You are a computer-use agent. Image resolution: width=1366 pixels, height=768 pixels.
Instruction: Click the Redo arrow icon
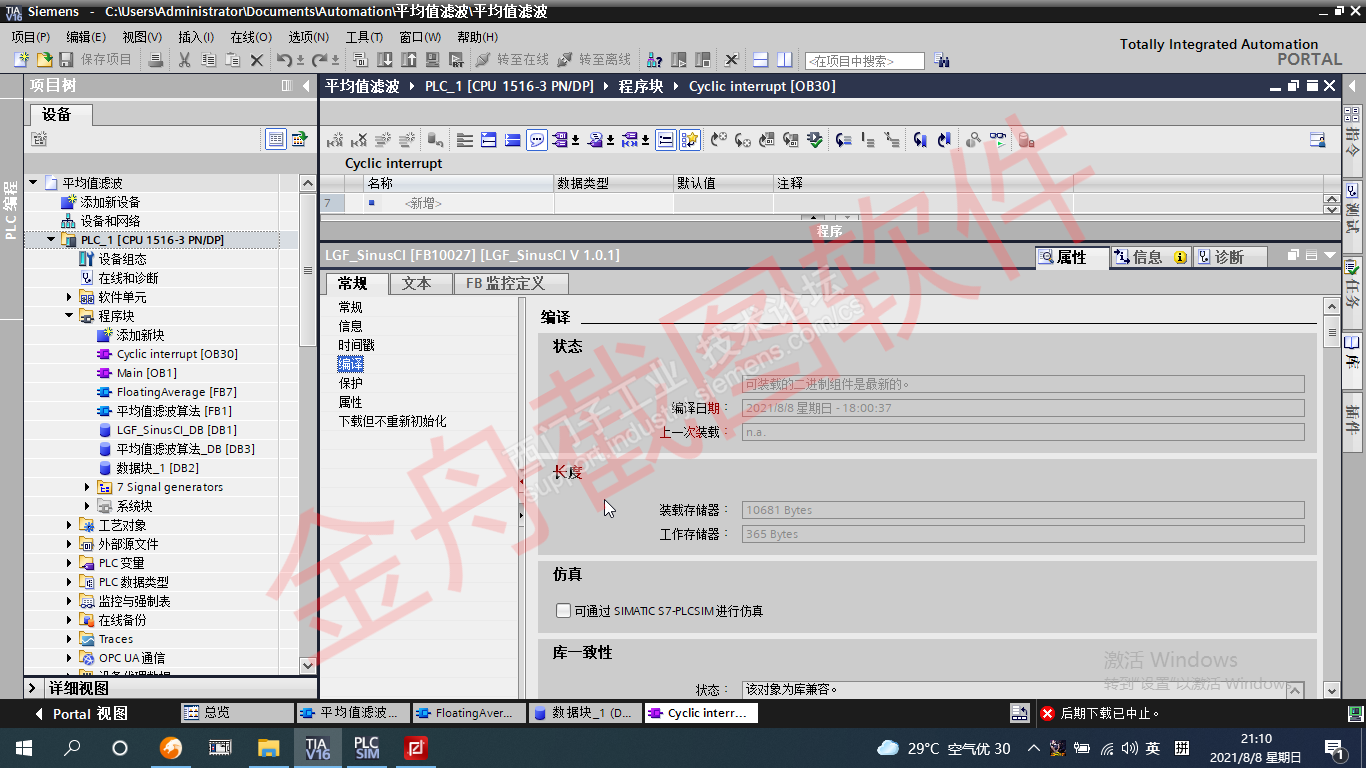[x=319, y=60]
